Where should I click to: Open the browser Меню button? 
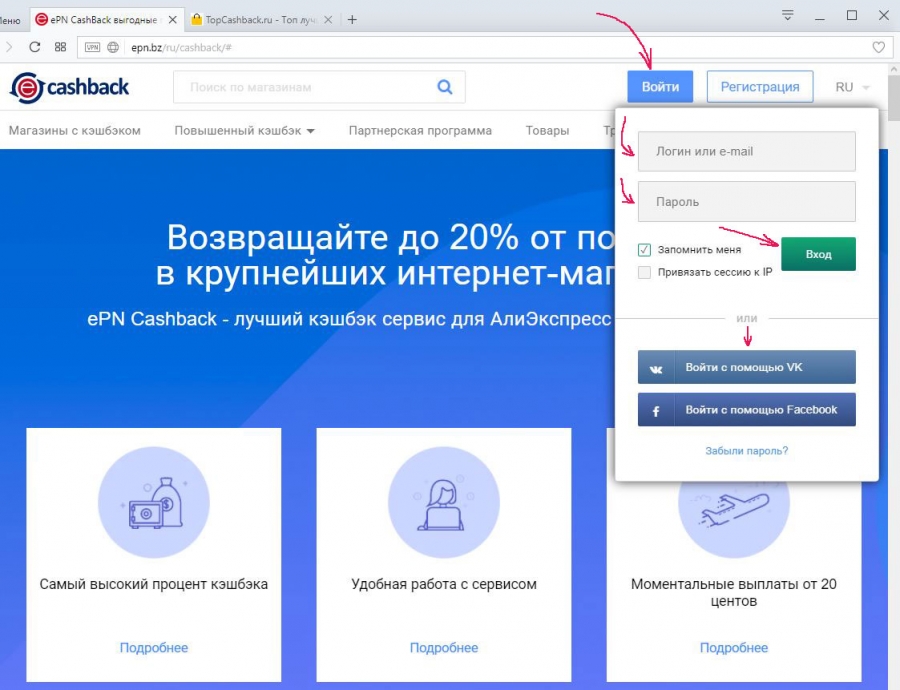coord(10,20)
